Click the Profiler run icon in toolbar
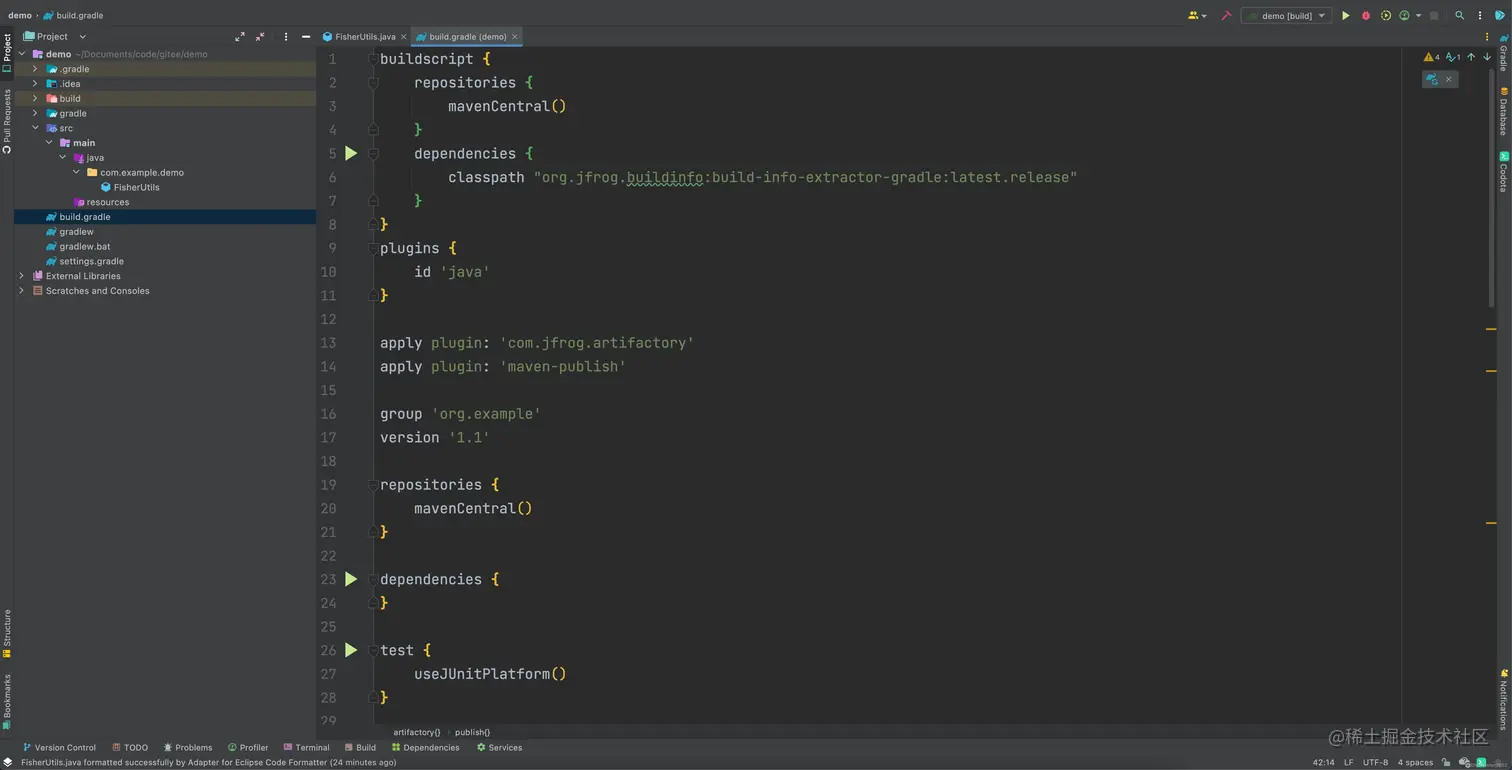The width and height of the screenshot is (1512, 770). coord(1404,16)
